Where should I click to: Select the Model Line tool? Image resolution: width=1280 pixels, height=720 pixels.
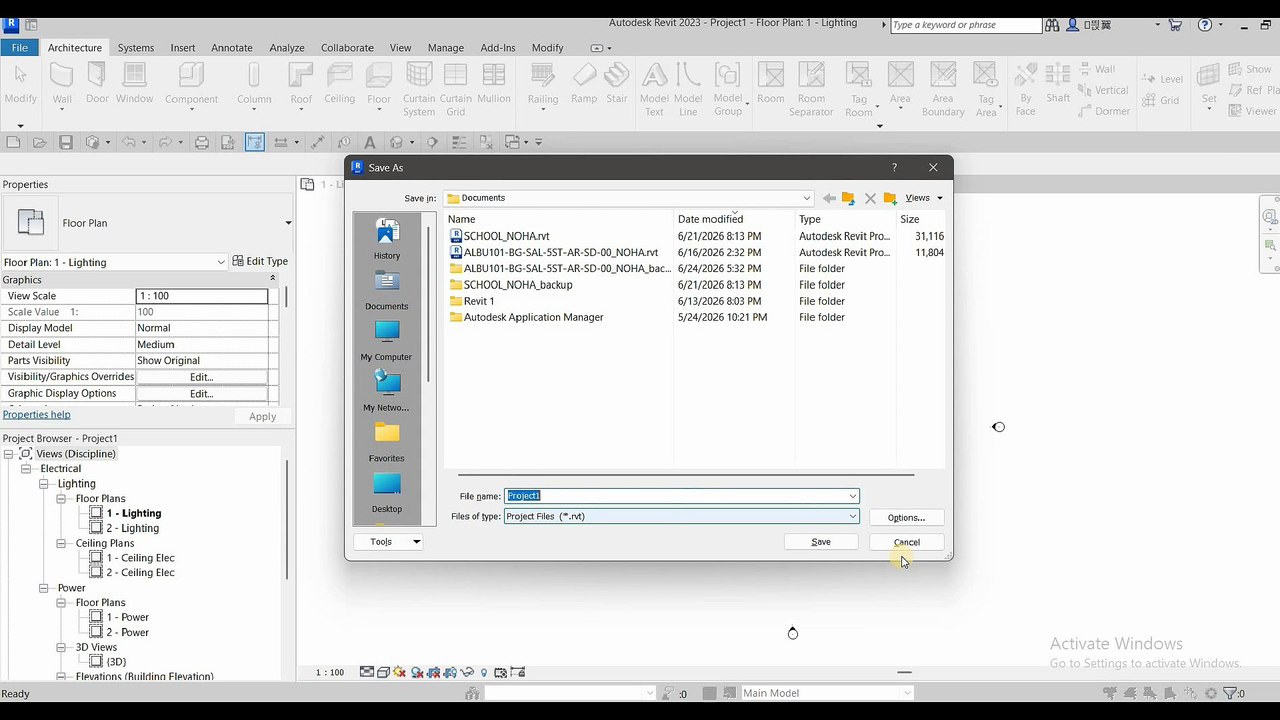coord(688,88)
